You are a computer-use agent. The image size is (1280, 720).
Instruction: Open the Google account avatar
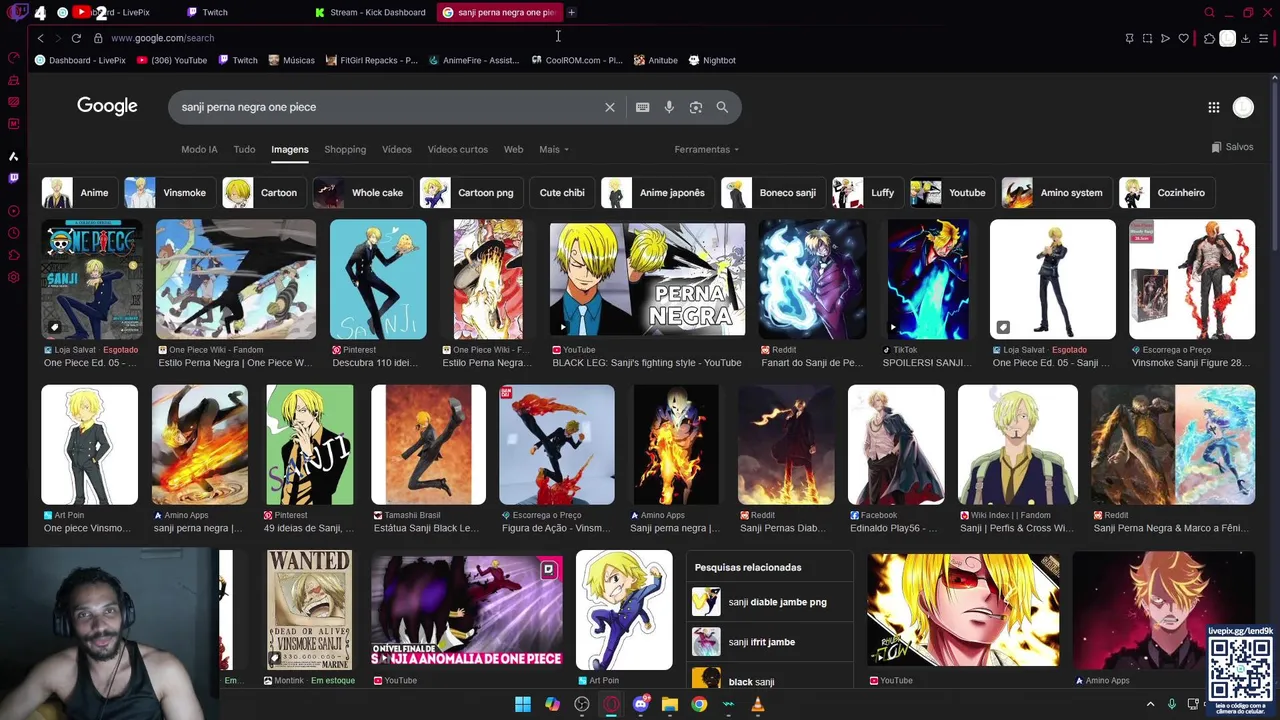coord(1243,107)
